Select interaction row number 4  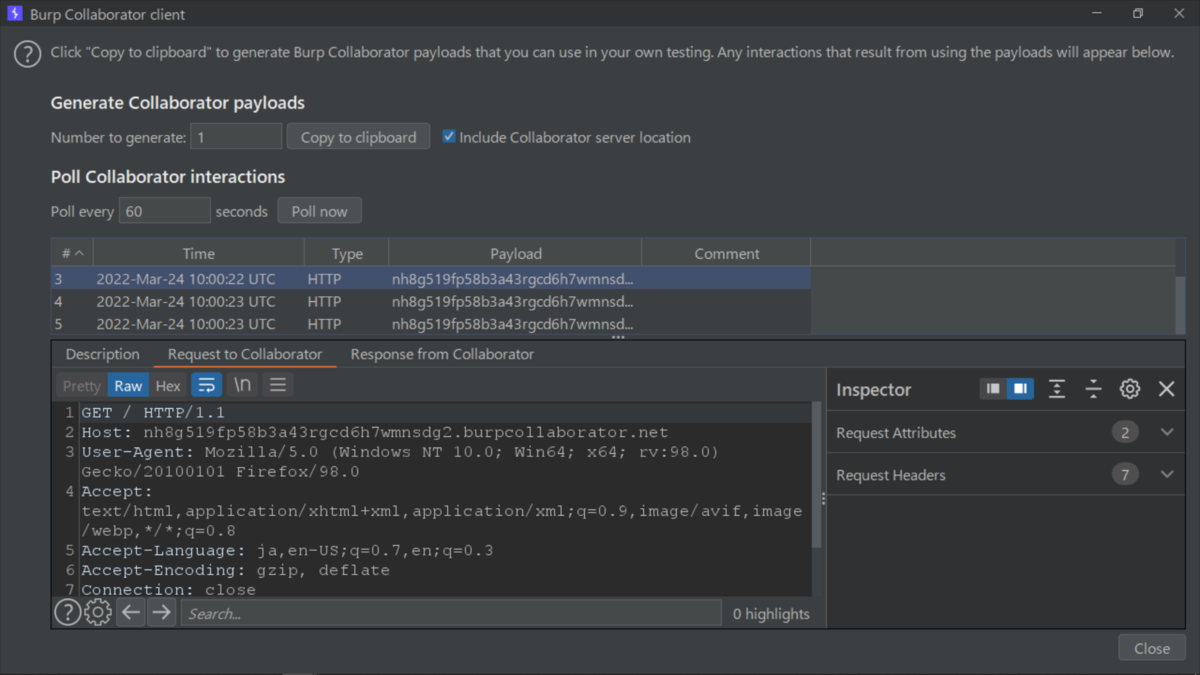coord(431,301)
